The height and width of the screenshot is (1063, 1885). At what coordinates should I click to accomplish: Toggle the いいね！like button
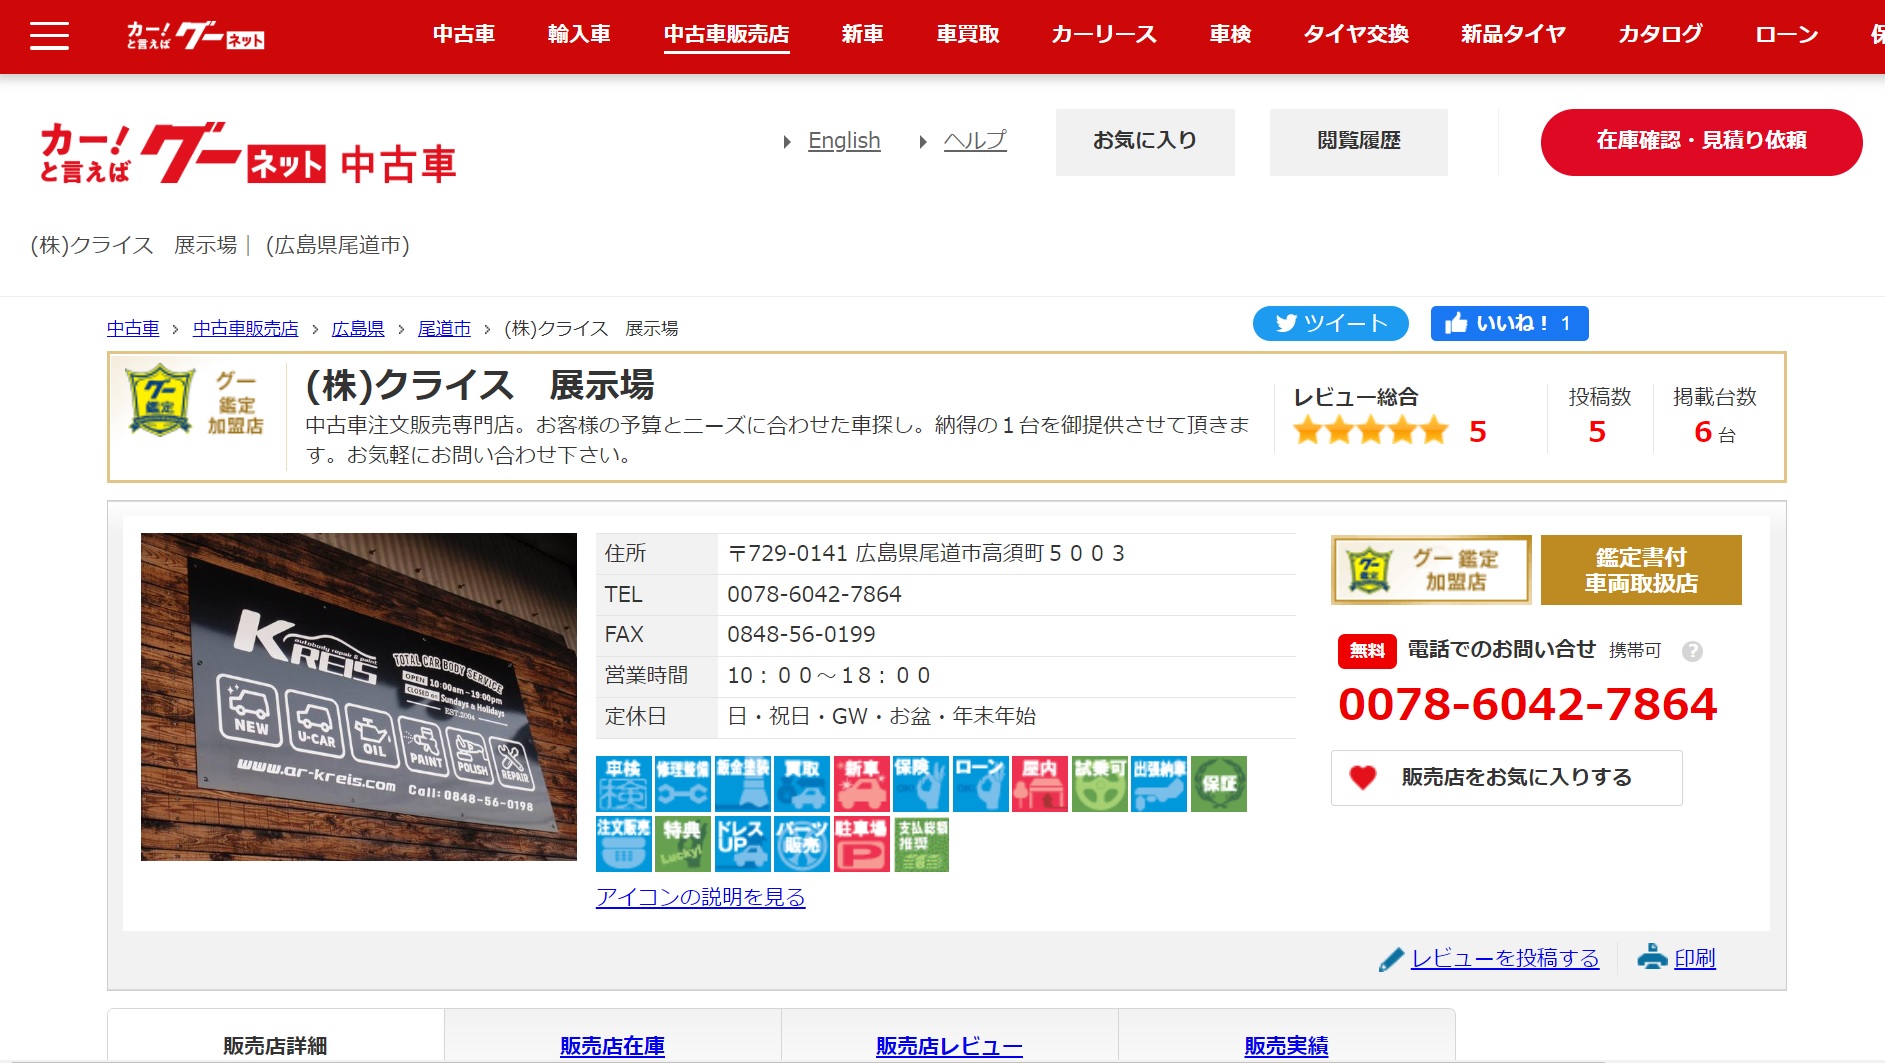click(x=1508, y=323)
